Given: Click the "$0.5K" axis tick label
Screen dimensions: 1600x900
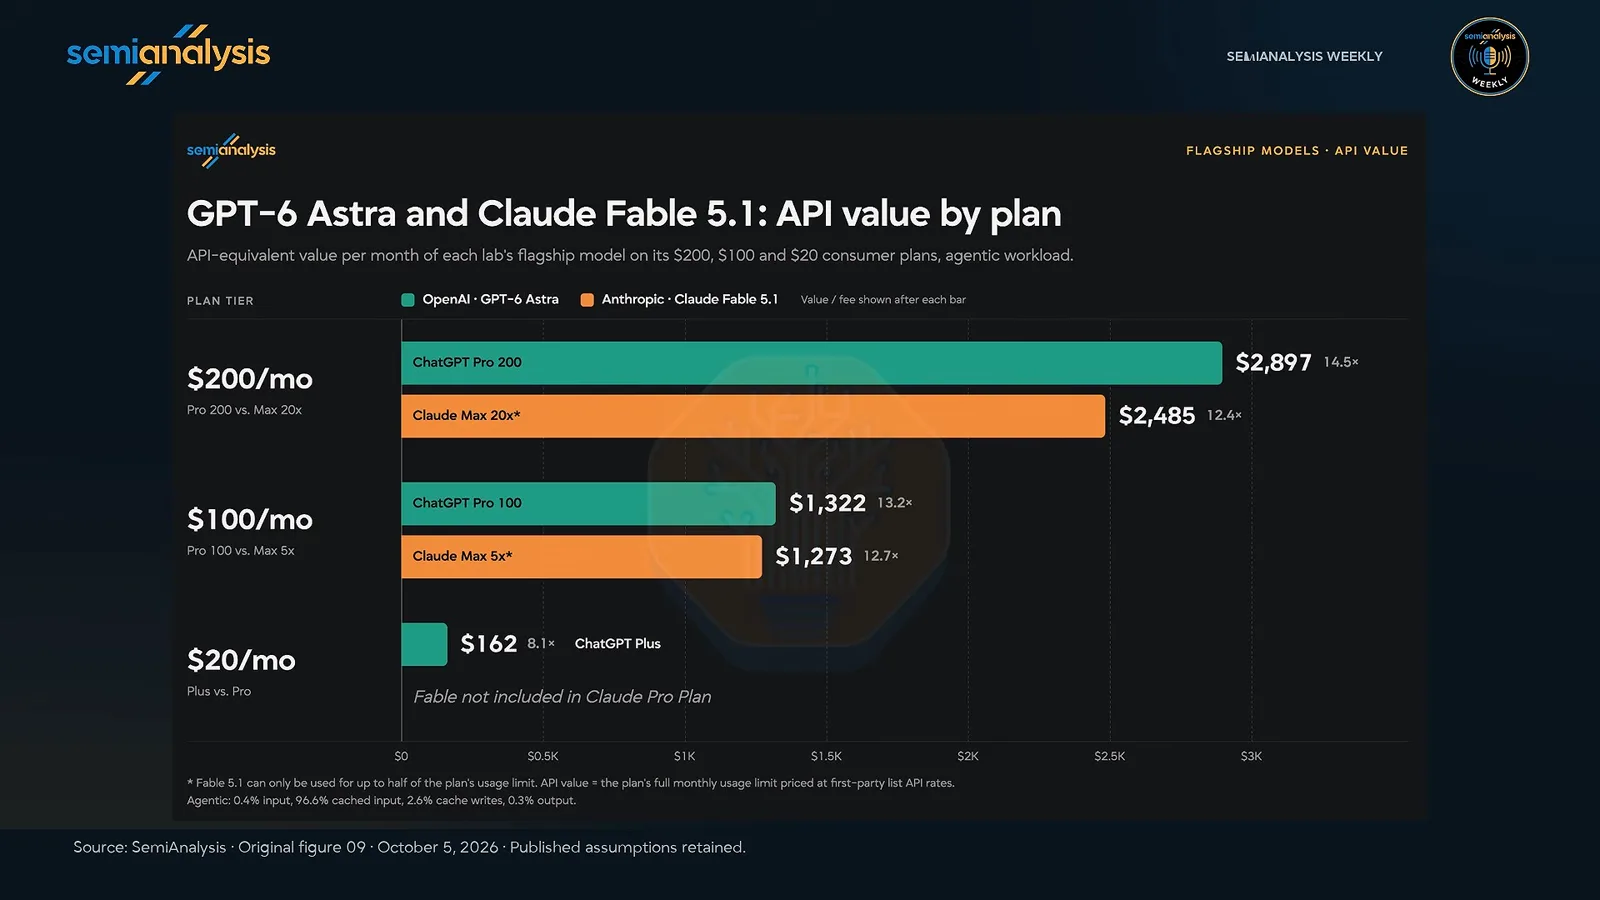Looking at the screenshot, I should [x=543, y=757].
